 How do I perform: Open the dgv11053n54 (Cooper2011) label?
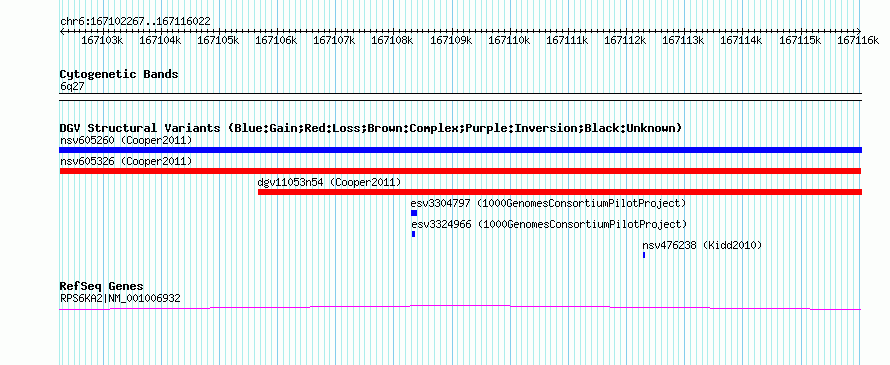tap(329, 182)
